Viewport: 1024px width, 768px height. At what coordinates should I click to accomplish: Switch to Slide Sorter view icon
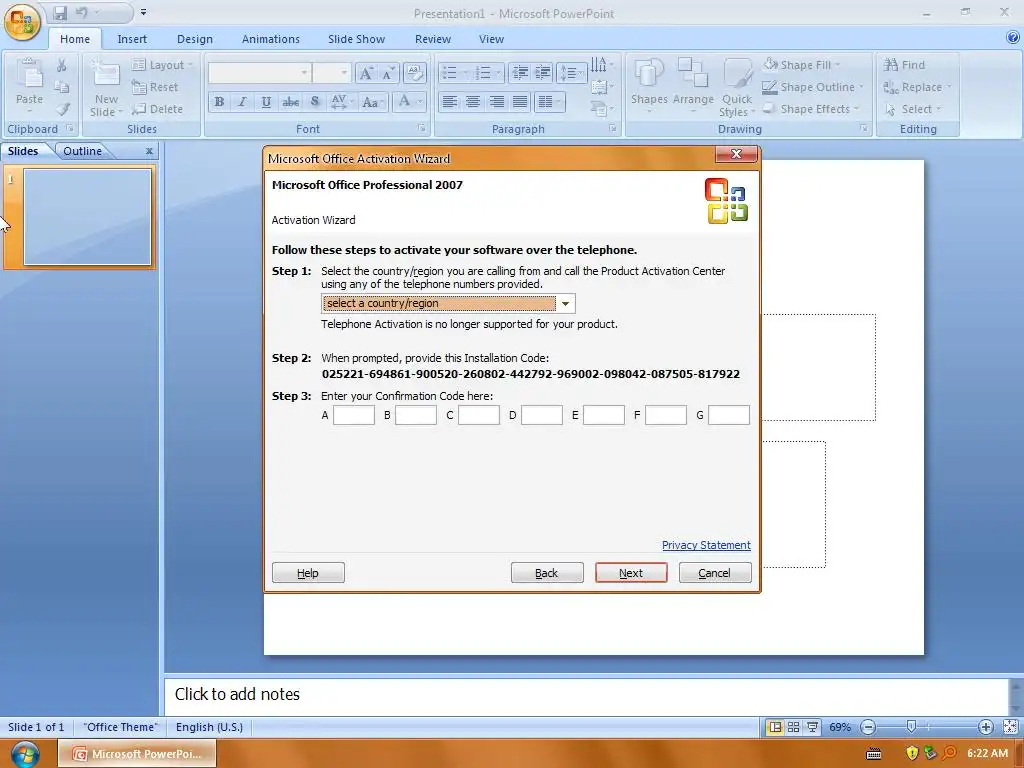pyautogui.click(x=793, y=727)
